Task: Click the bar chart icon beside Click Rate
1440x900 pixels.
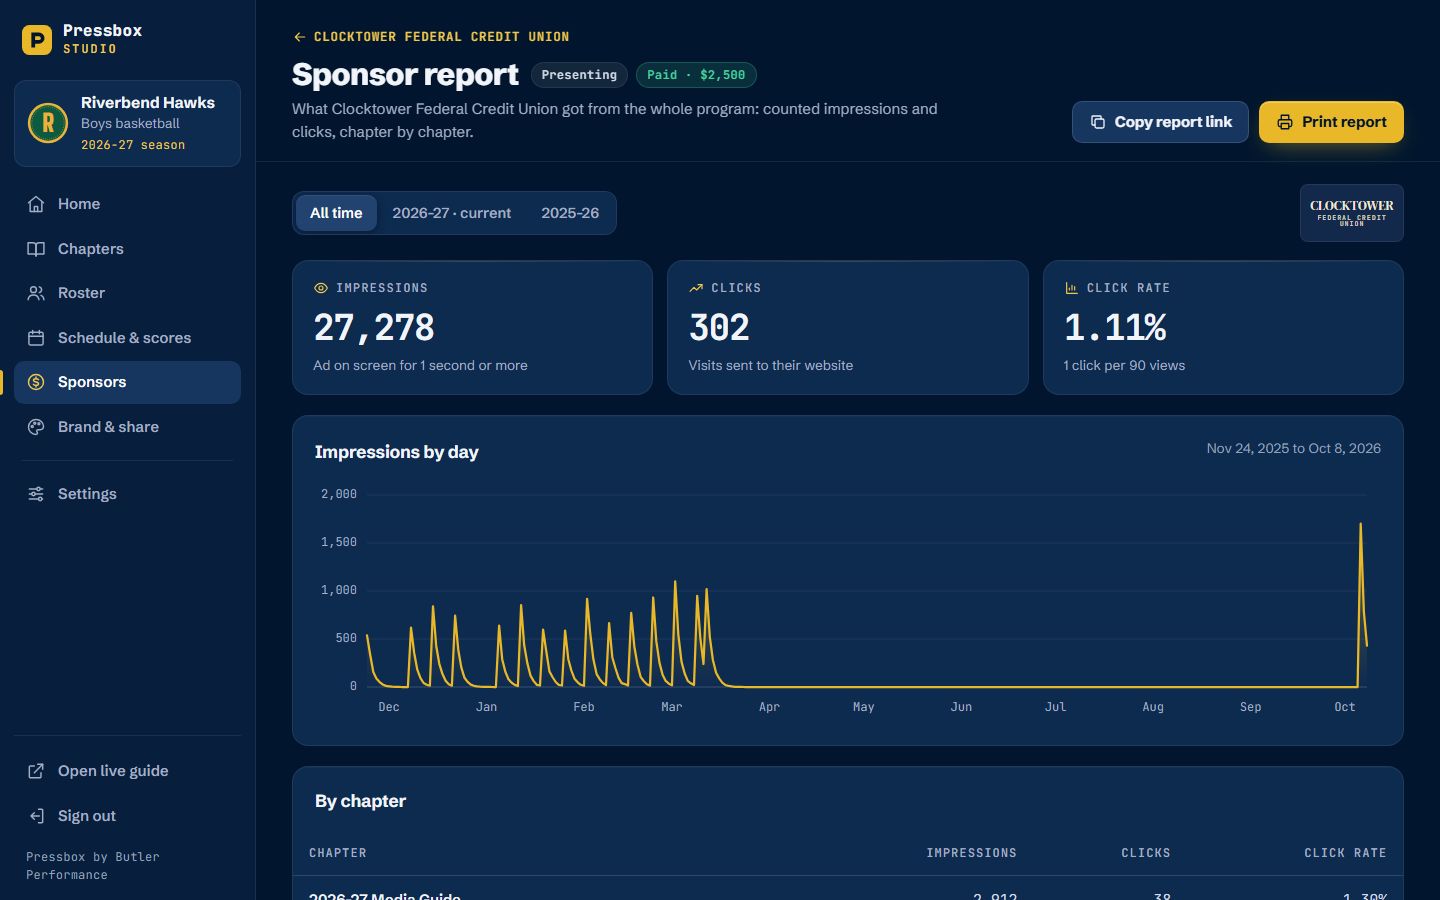Action: 1071,288
